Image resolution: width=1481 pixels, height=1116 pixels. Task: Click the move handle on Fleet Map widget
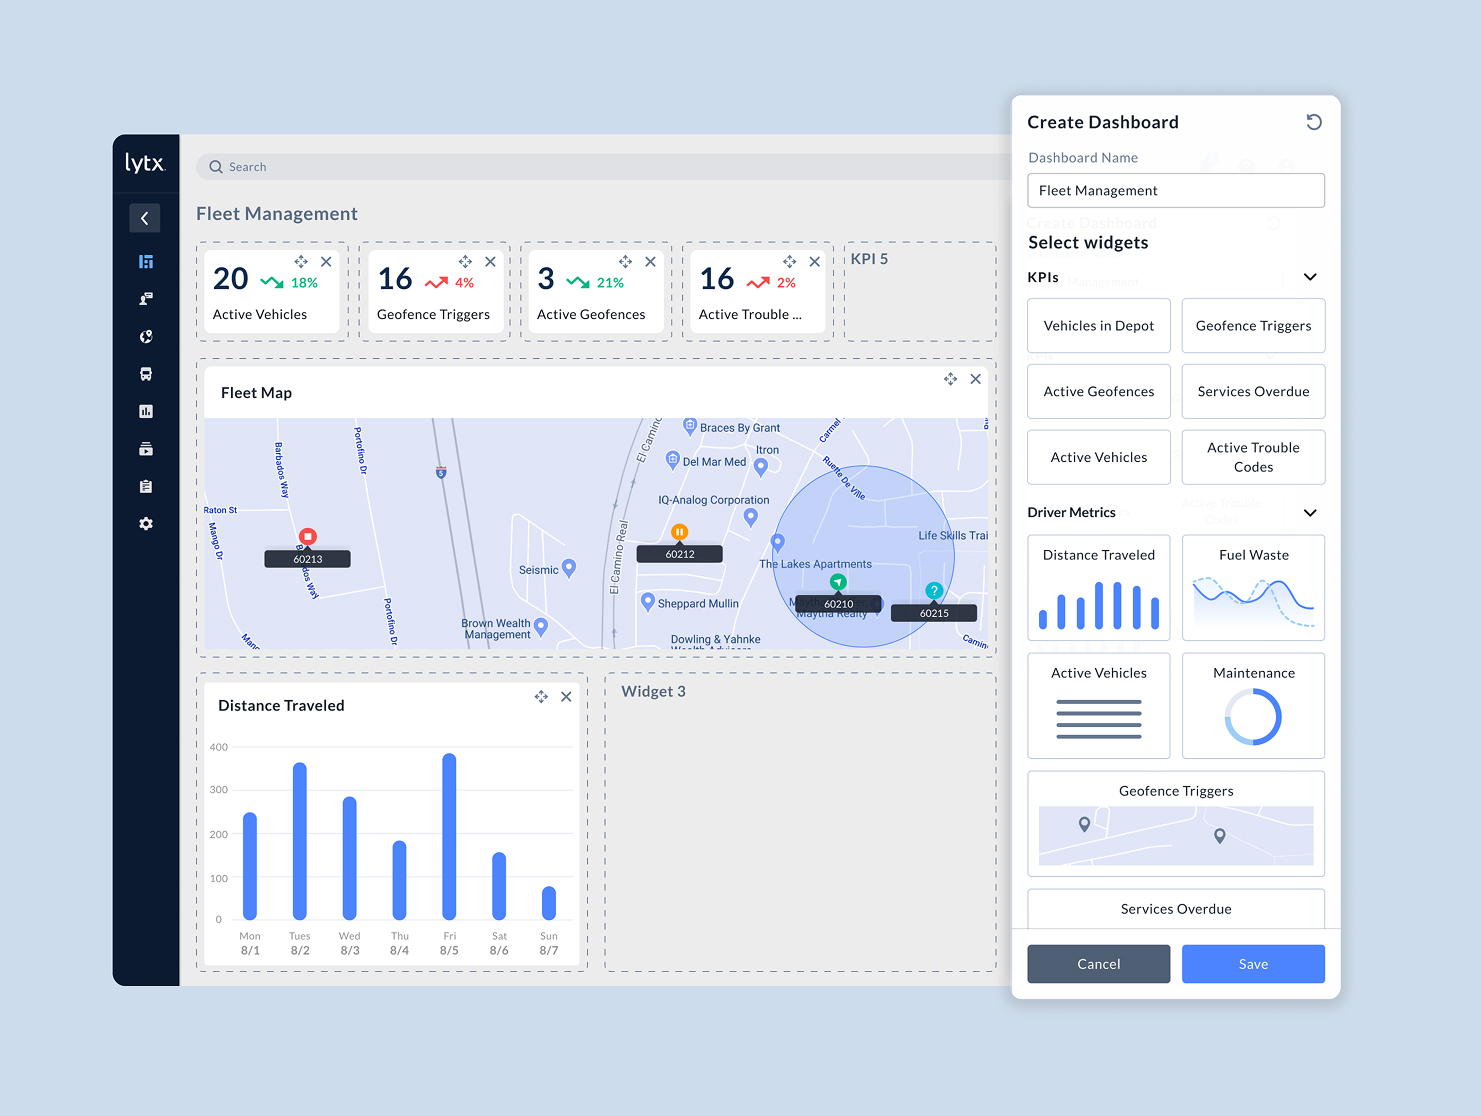(950, 379)
